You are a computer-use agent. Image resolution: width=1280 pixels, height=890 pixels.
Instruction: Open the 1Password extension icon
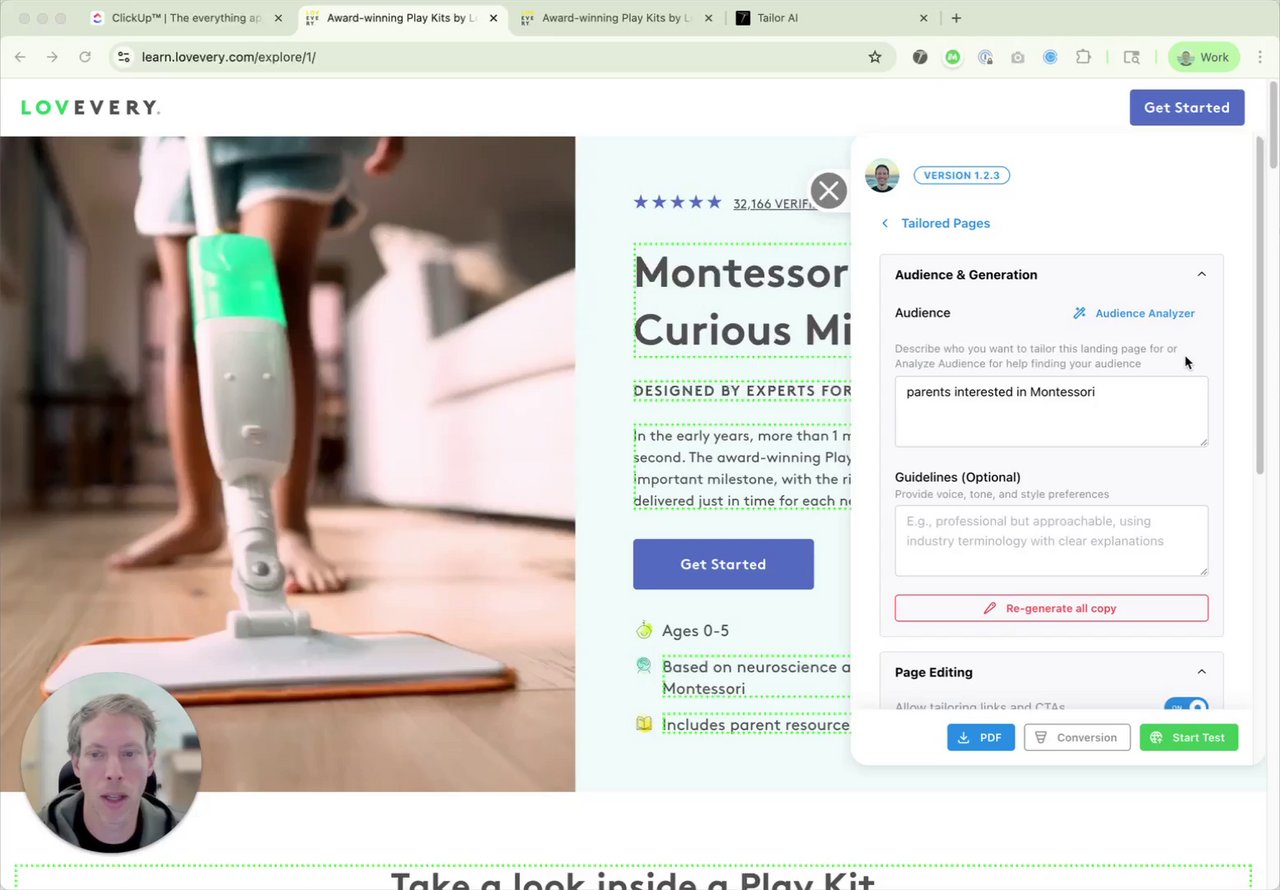pyautogui.click(x=985, y=57)
